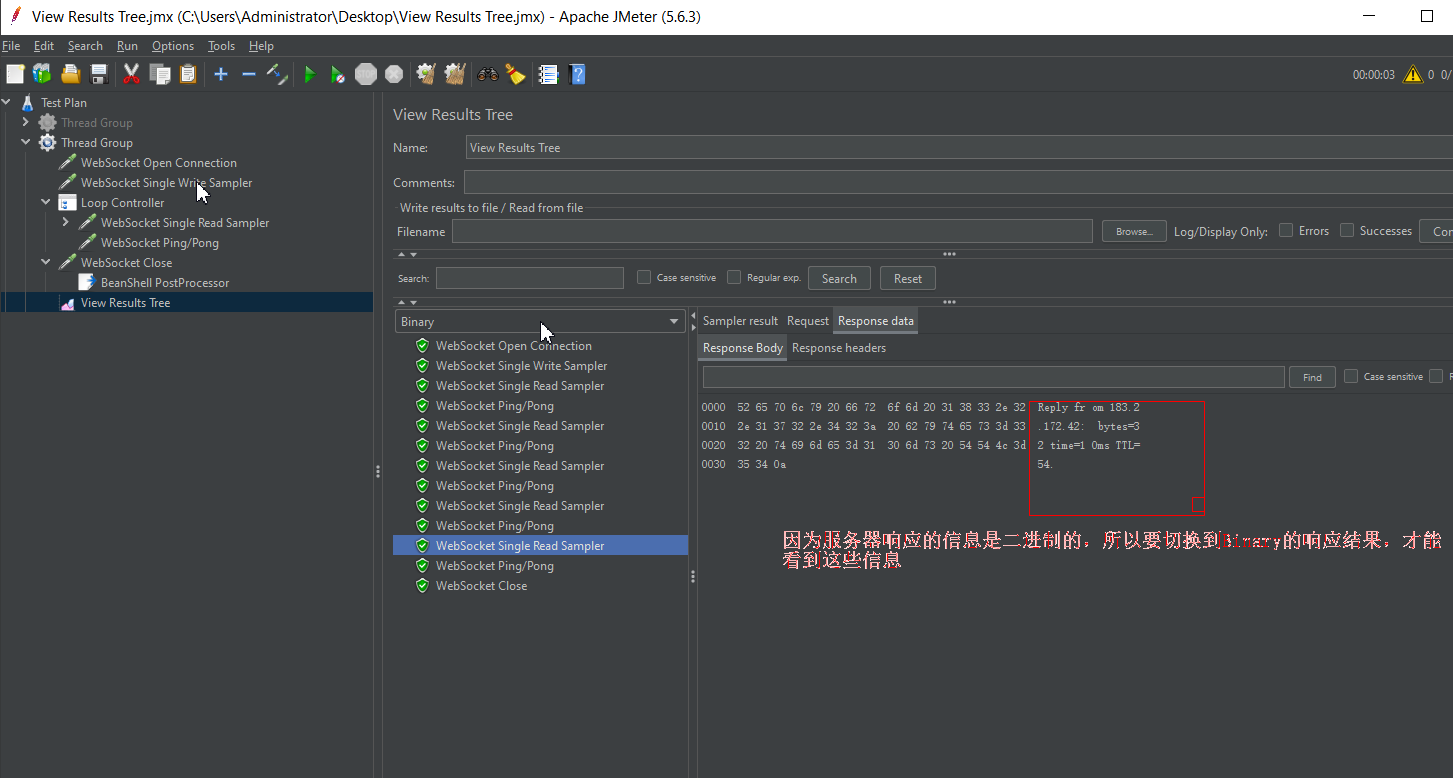The height and width of the screenshot is (778, 1453).
Task: Click the yellow warning triangle icon
Action: 1412,74
